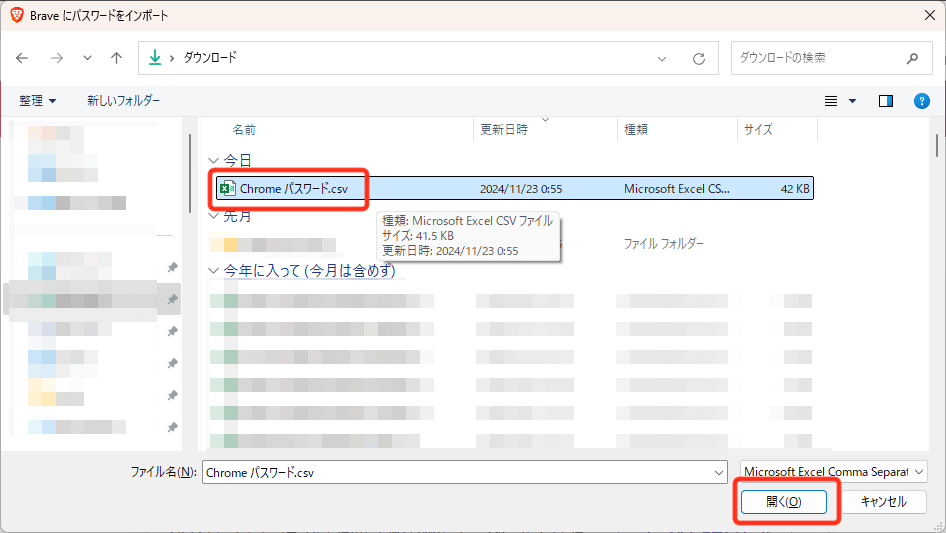Click the view layout list icon
The height and width of the screenshot is (533, 946).
[831, 101]
